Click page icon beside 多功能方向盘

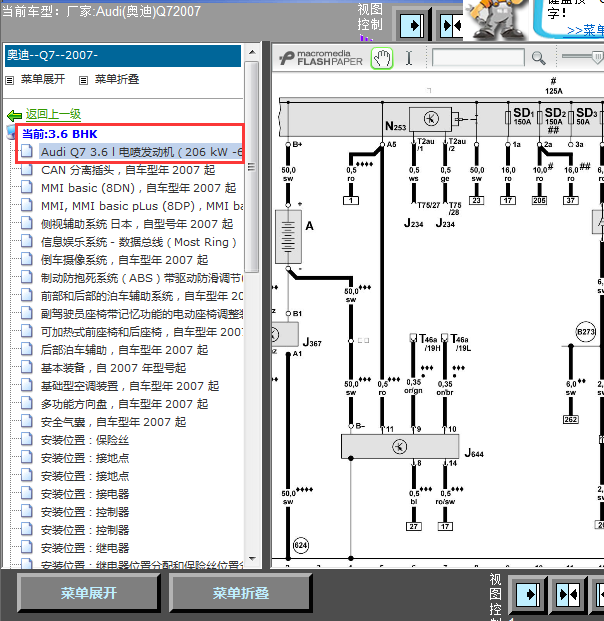pyautogui.click(x=27, y=403)
